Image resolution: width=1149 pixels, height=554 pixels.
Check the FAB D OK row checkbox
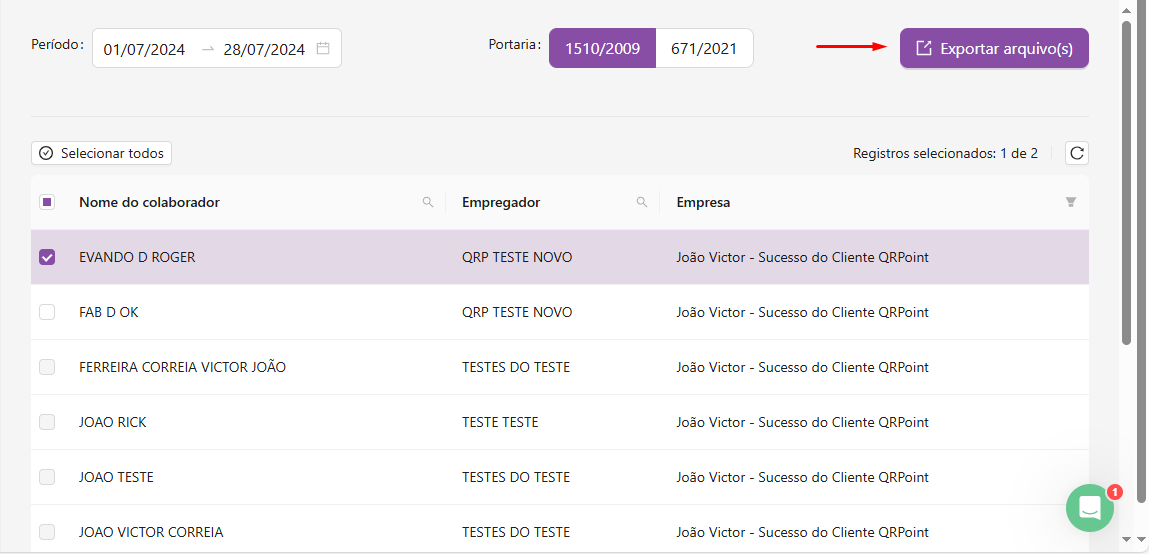(47, 312)
